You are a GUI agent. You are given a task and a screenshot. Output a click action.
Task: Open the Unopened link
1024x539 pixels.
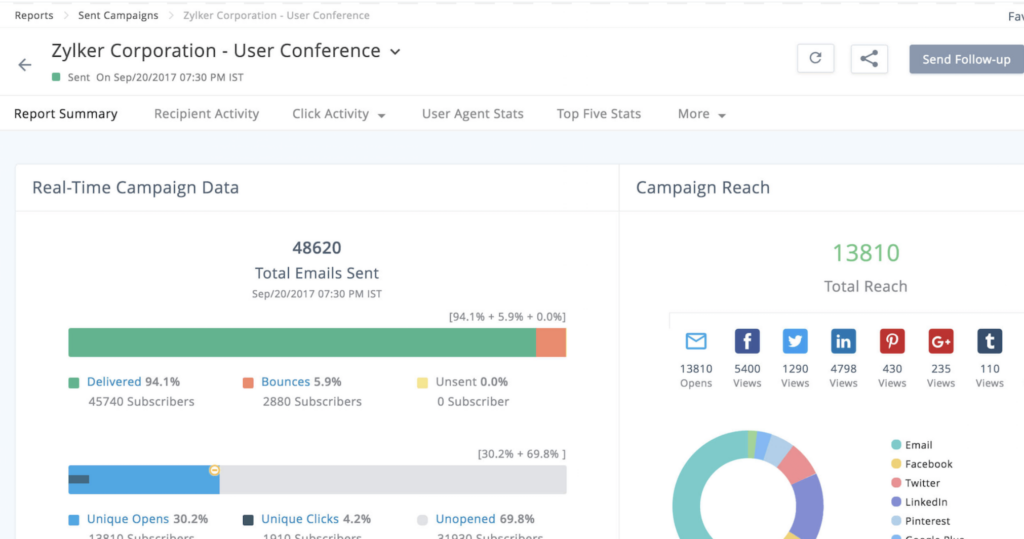pos(465,519)
